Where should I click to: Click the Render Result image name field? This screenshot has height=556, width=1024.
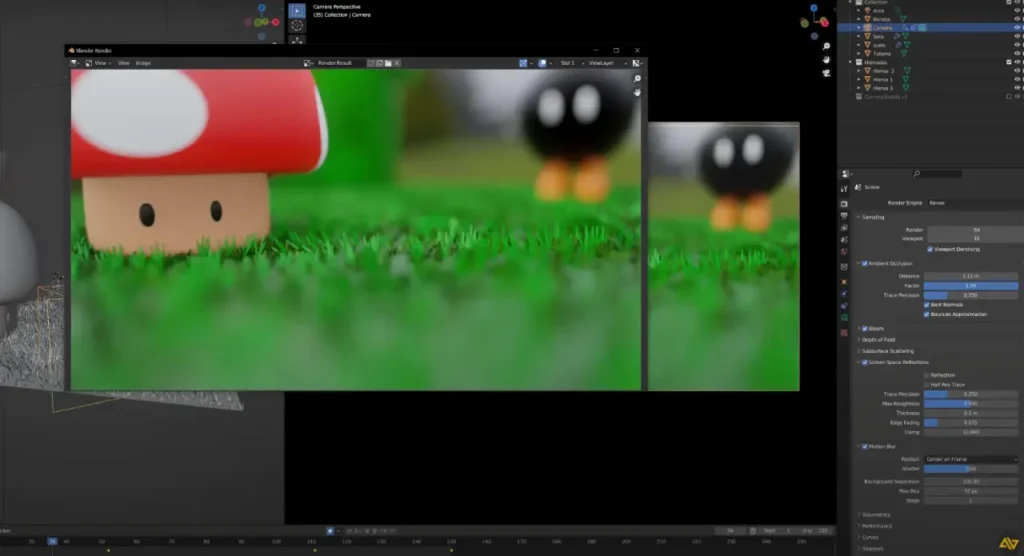[339, 63]
